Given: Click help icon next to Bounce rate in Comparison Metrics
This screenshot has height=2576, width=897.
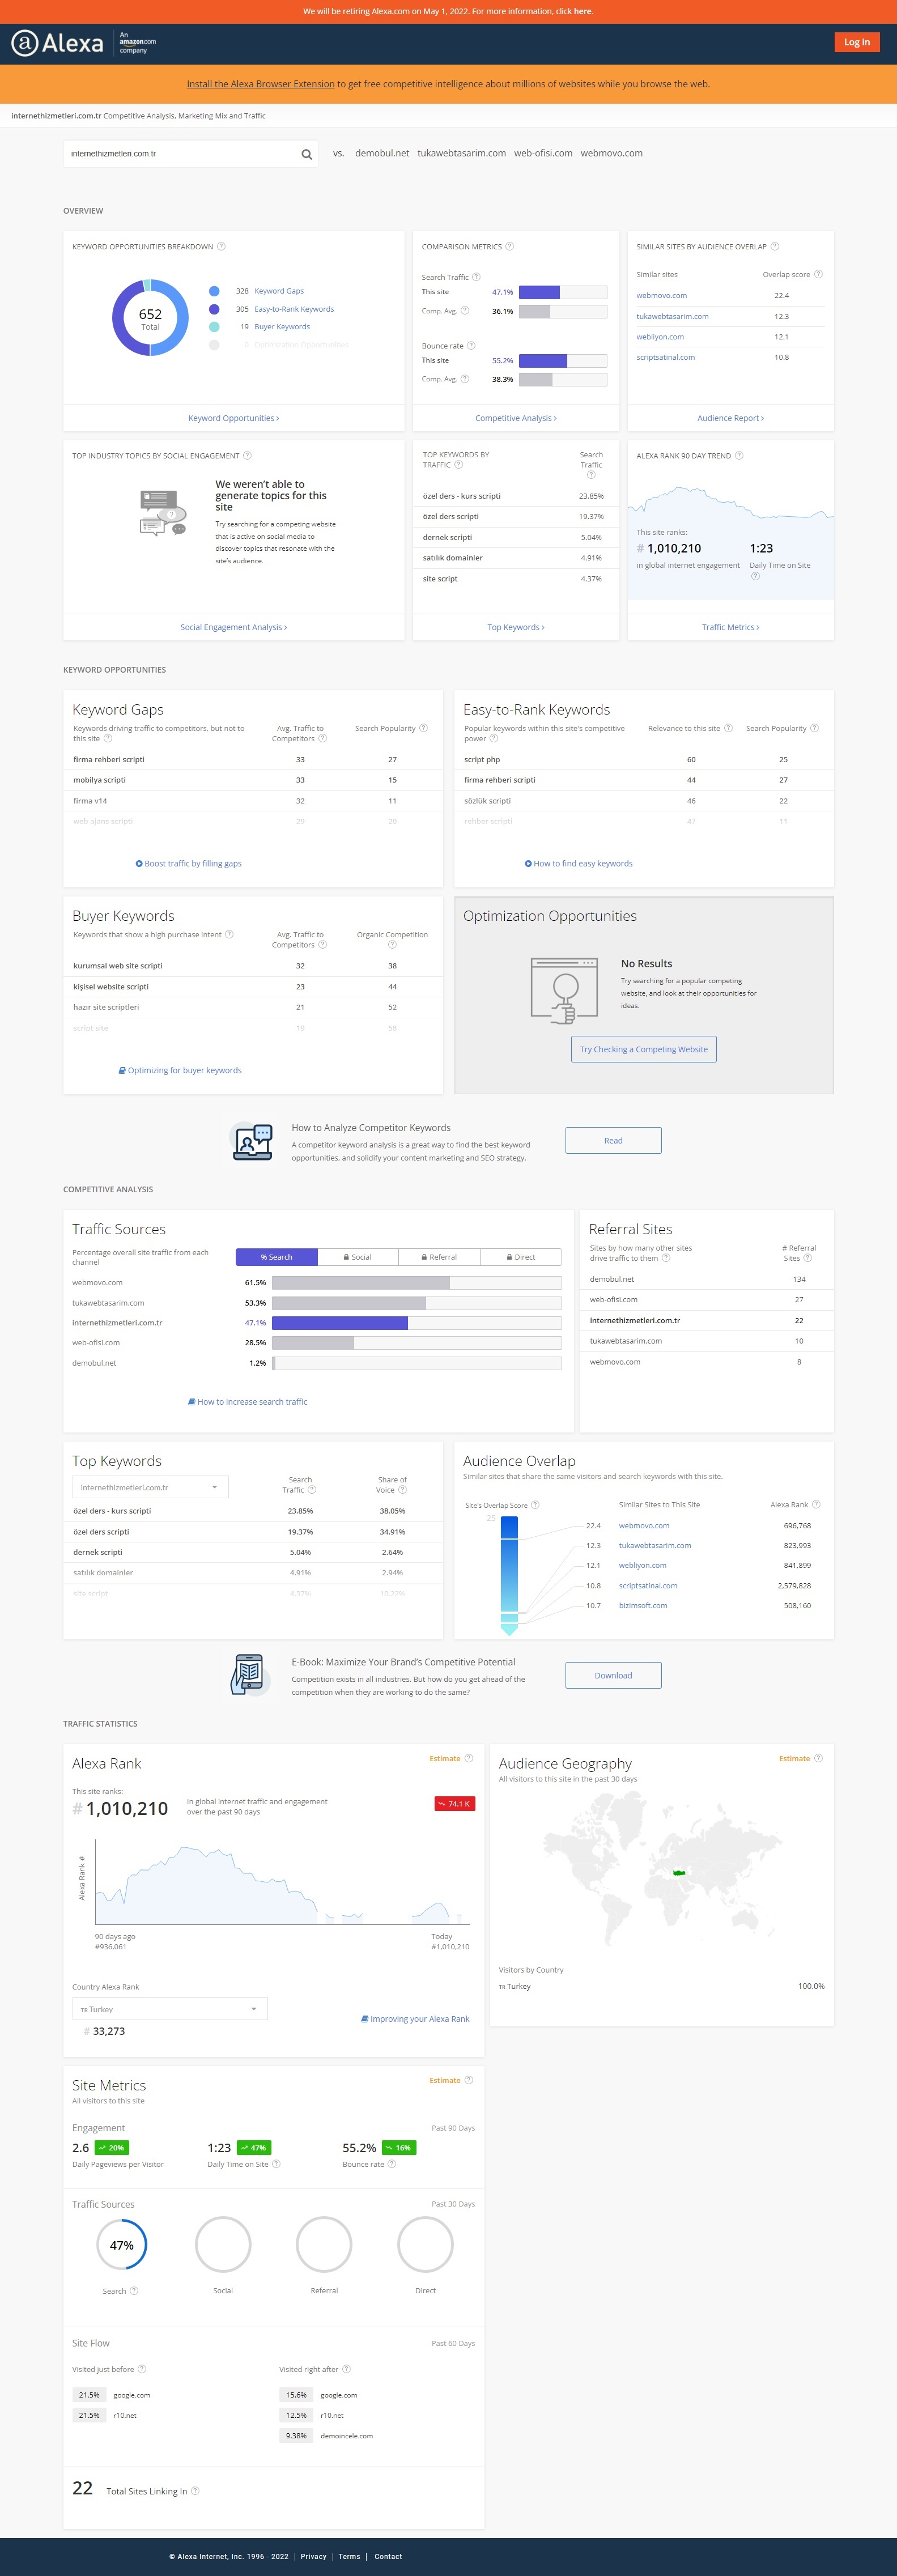Looking at the screenshot, I should pos(471,346).
